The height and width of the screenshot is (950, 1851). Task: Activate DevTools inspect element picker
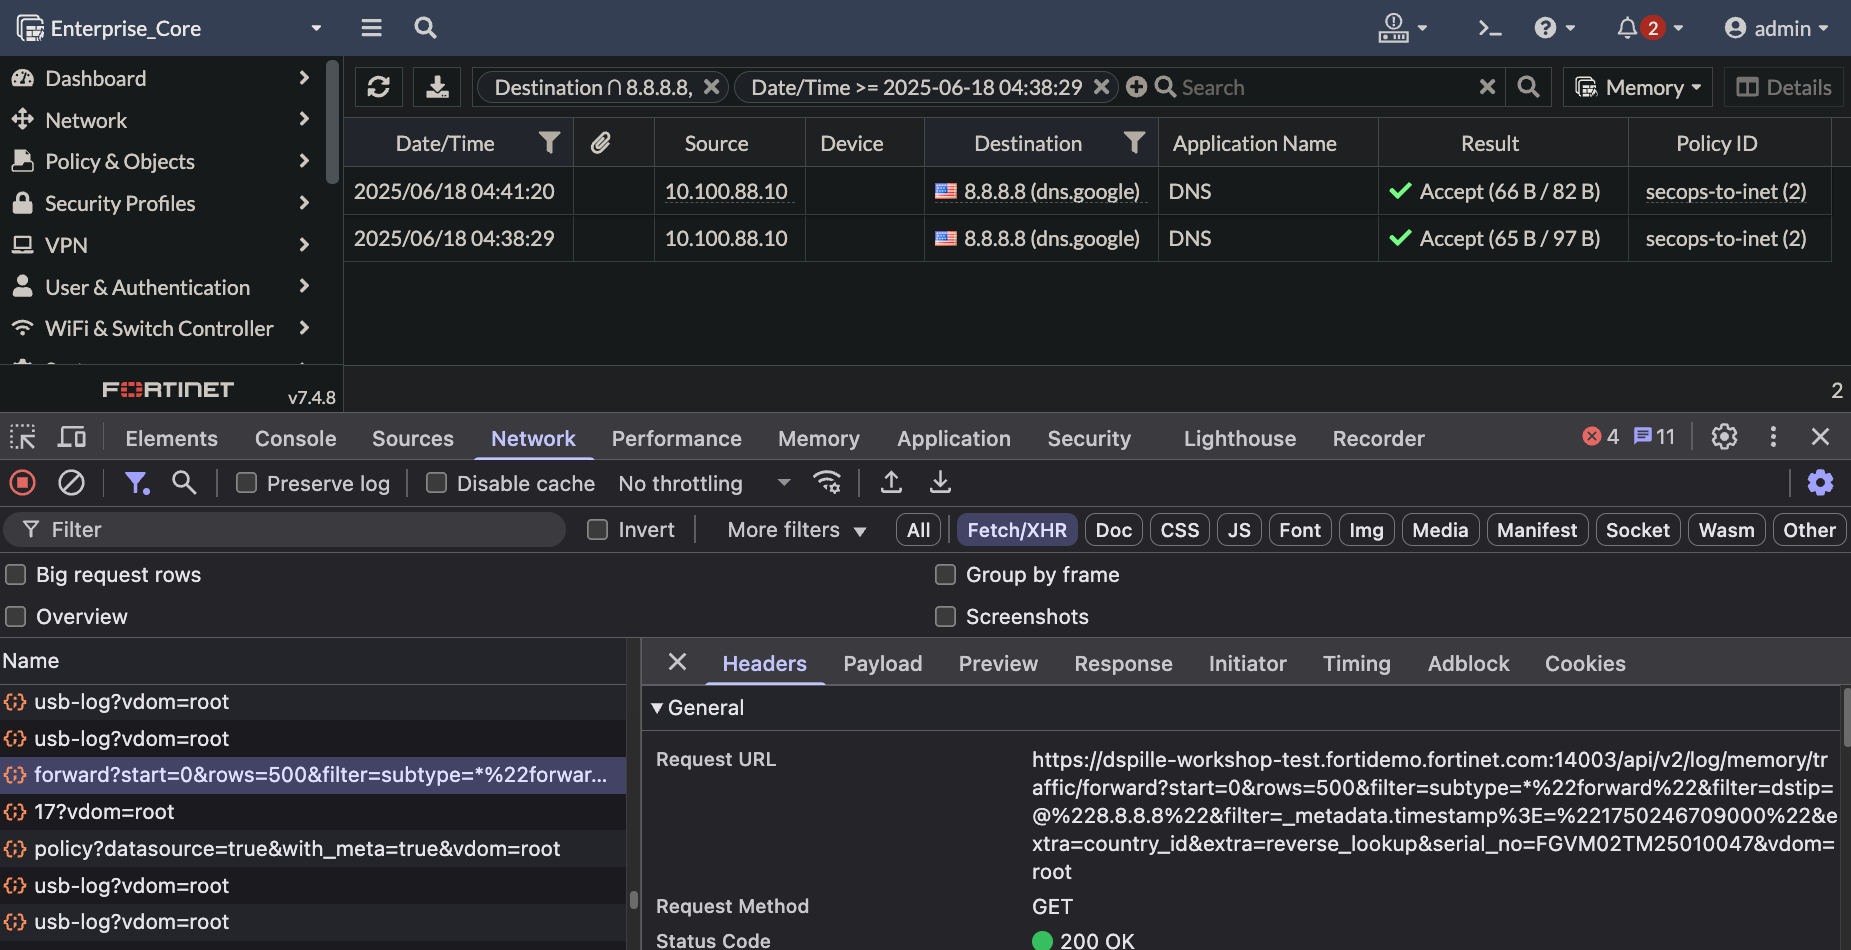click(23, 437)
